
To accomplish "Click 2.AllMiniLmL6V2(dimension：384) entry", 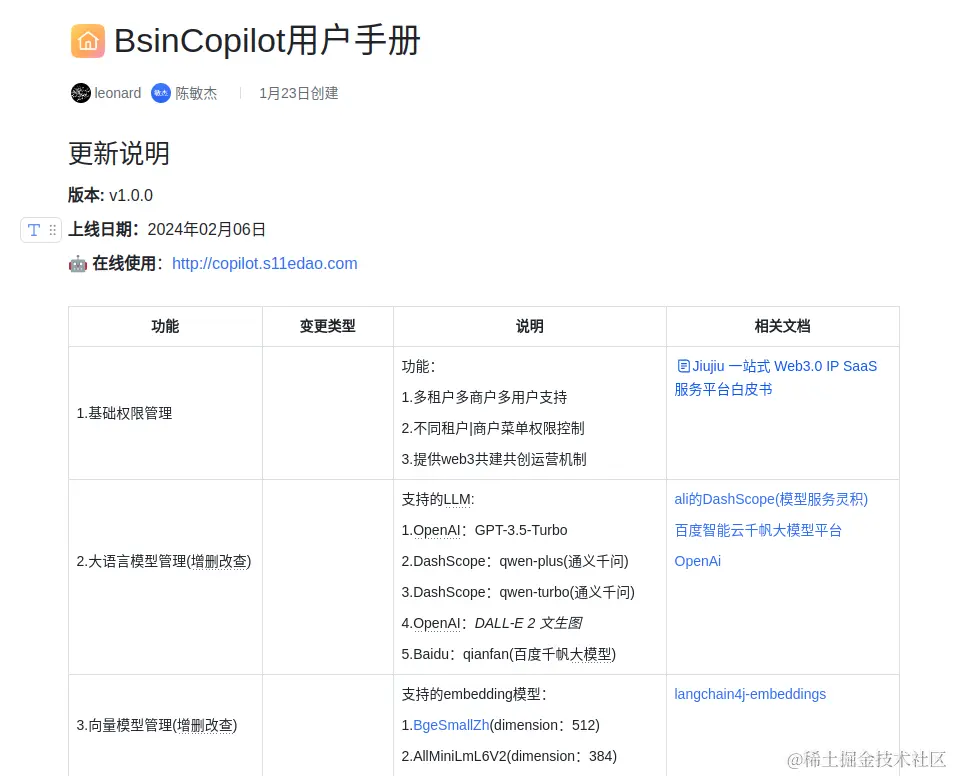I will (x=509, y=756).
